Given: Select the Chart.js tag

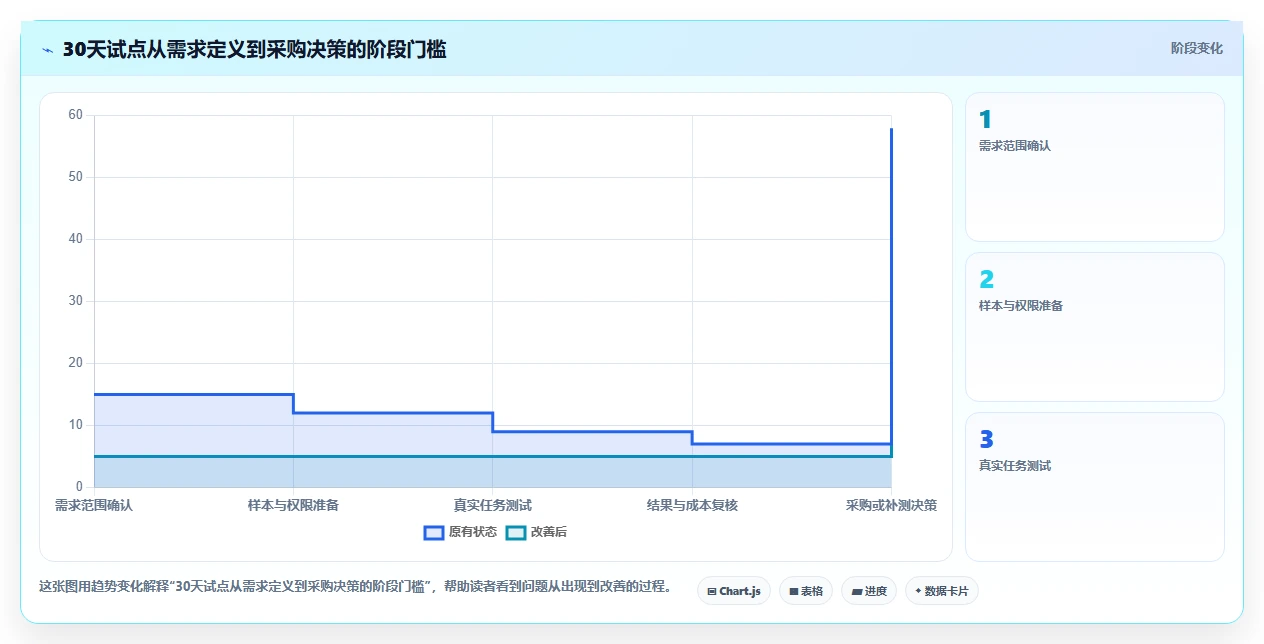Looking at the screenshot, I should [734, 591].
